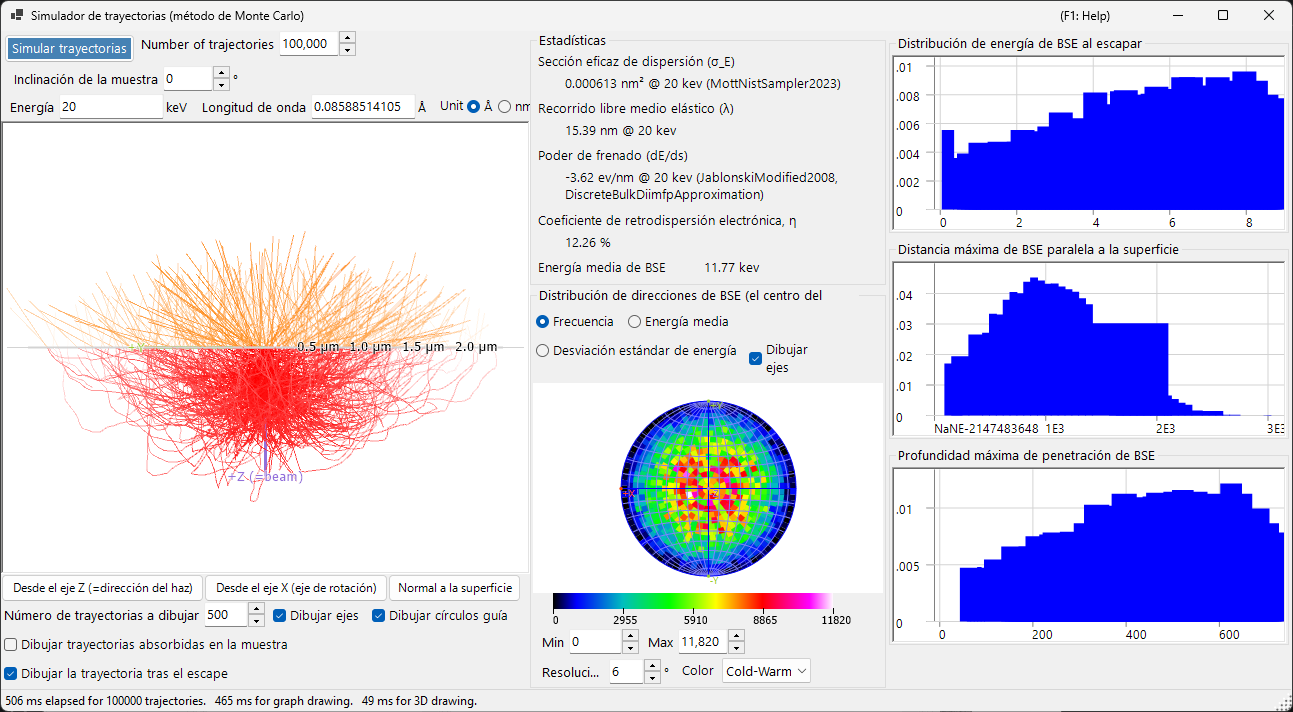The width and height of the screenshot is (1293, 712).
Task: Click the F1: Help title bar text
Action: tap(1084, 16)
